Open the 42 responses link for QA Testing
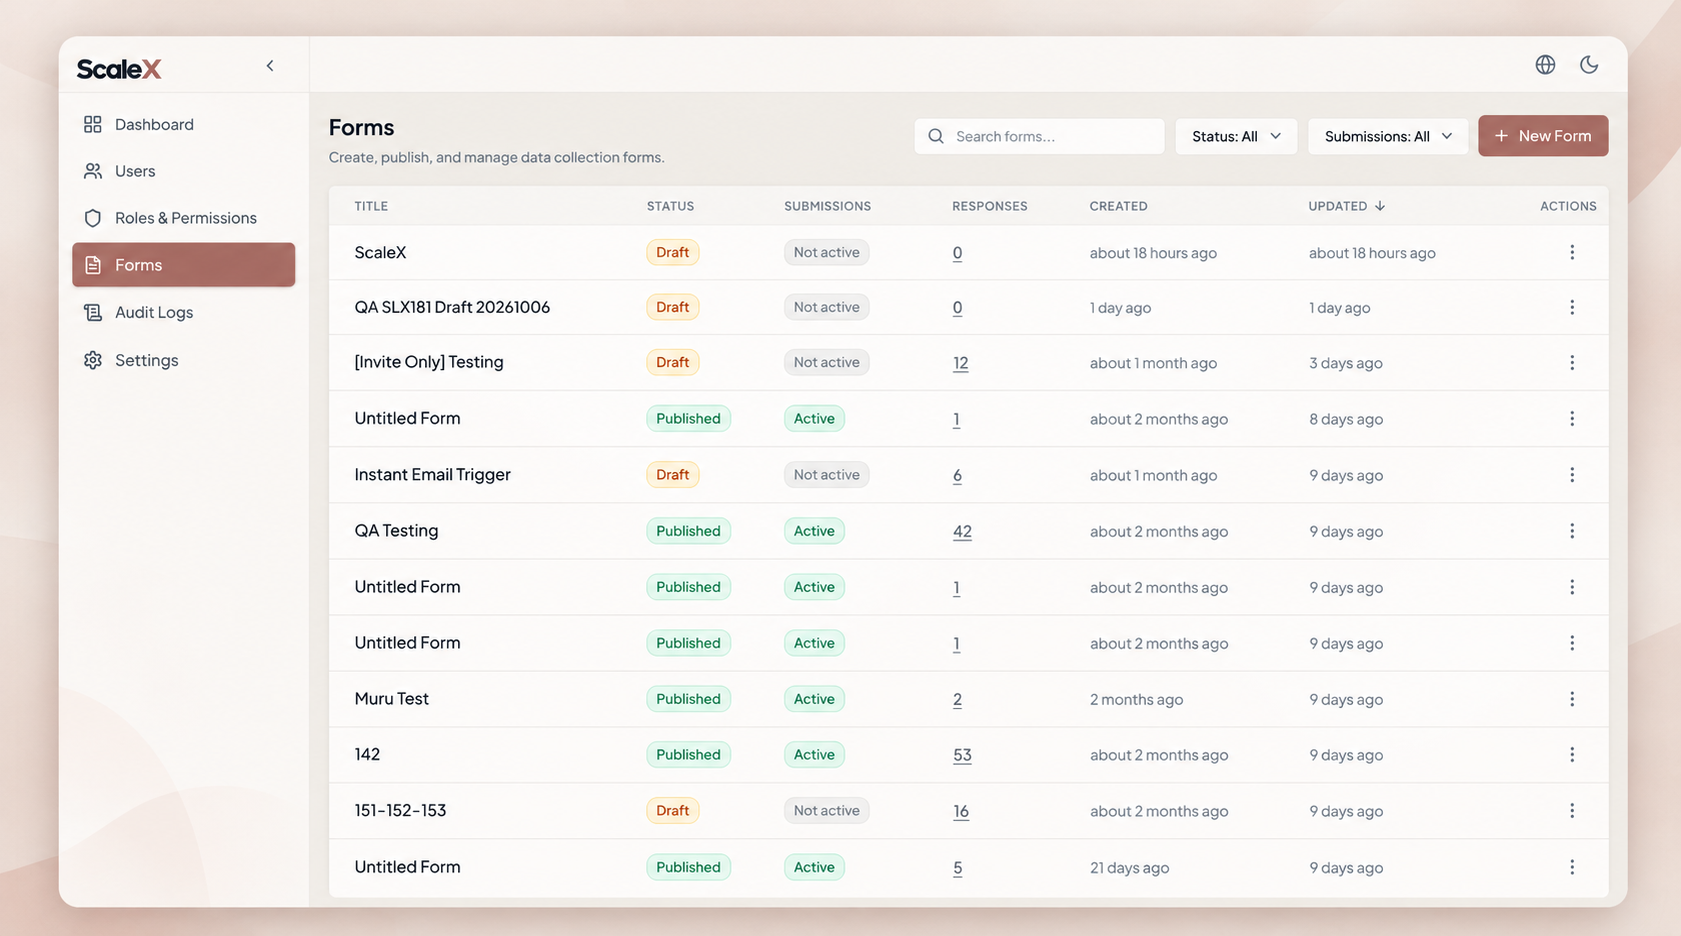 [x=962, y=531]
